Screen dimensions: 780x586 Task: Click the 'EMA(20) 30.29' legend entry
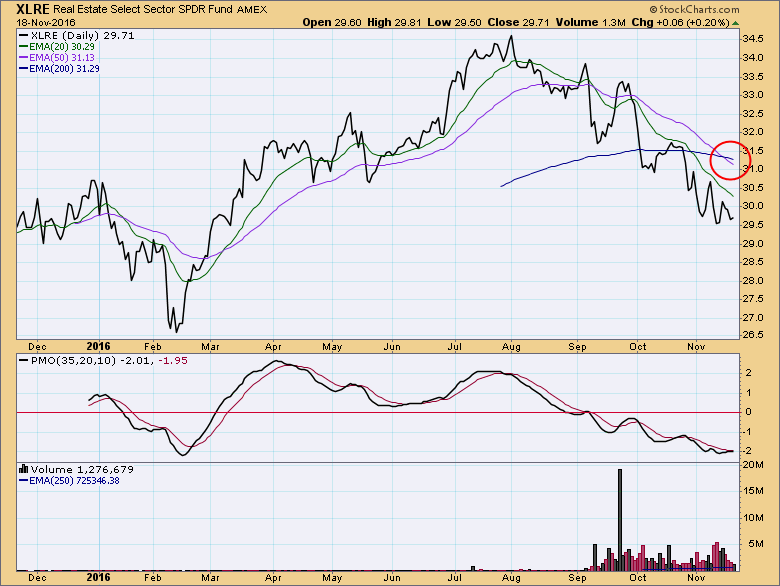click(56, 46)
